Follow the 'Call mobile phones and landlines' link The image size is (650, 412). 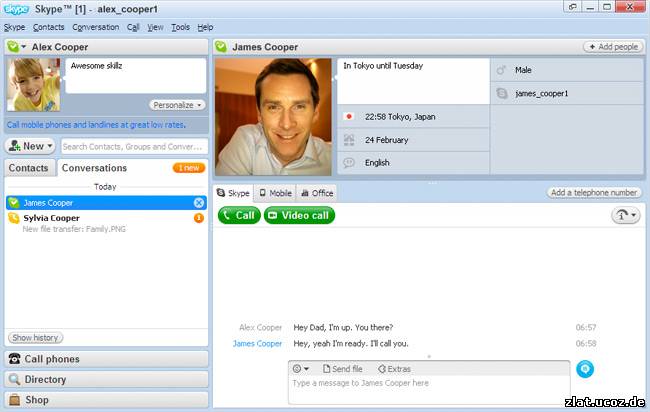coord(96,125)
